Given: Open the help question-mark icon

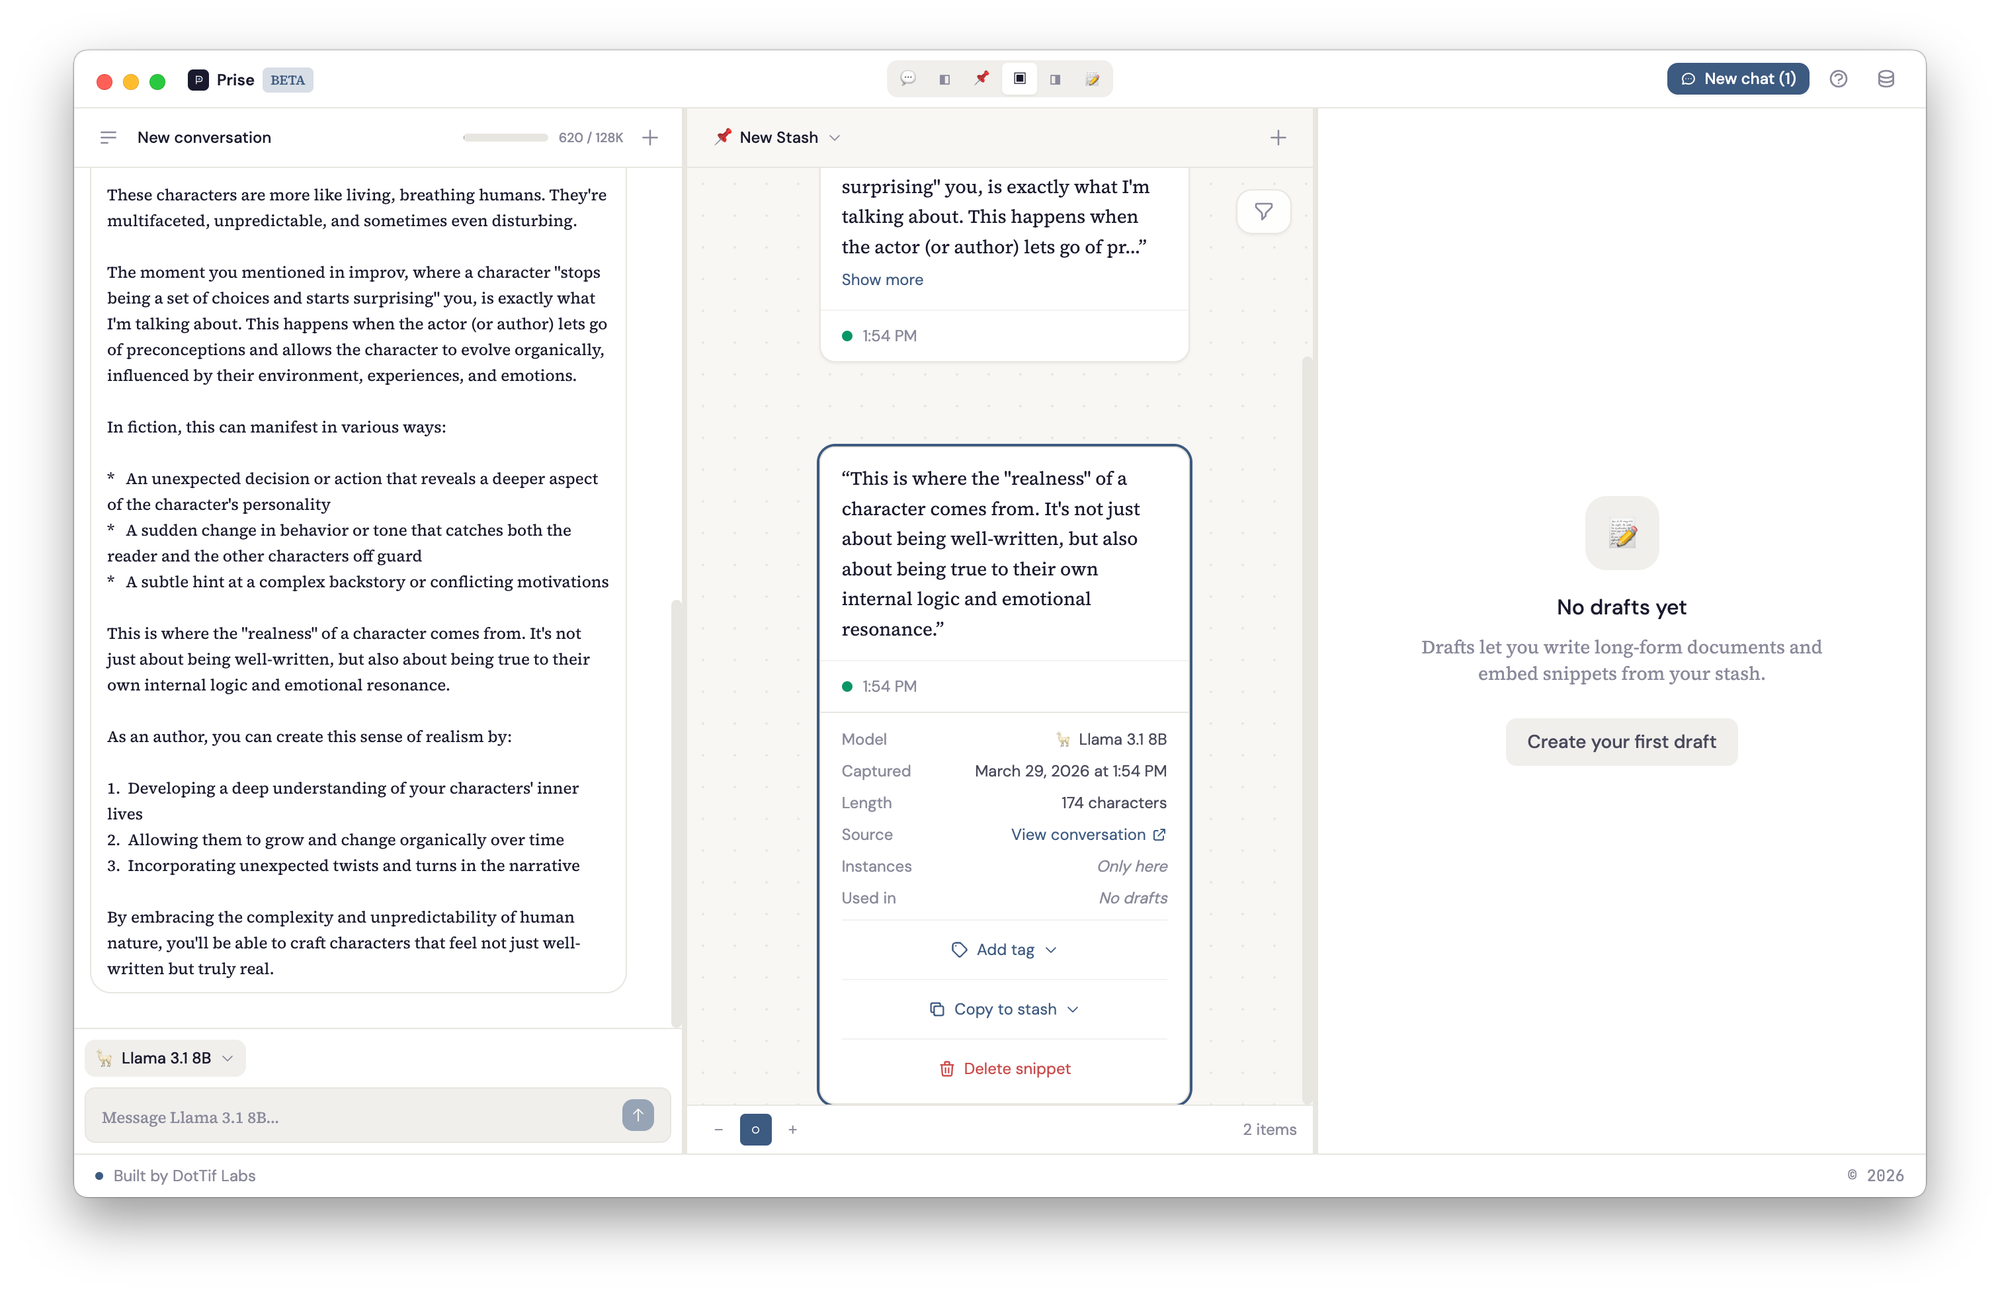Looking at the screenshot, I should pyautogui.click(x=1838, y=79).
